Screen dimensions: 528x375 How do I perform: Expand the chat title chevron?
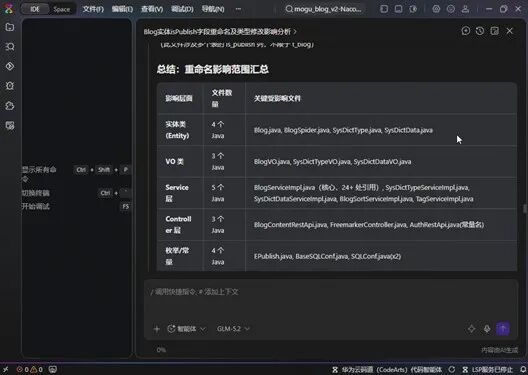tap(295, 32)
